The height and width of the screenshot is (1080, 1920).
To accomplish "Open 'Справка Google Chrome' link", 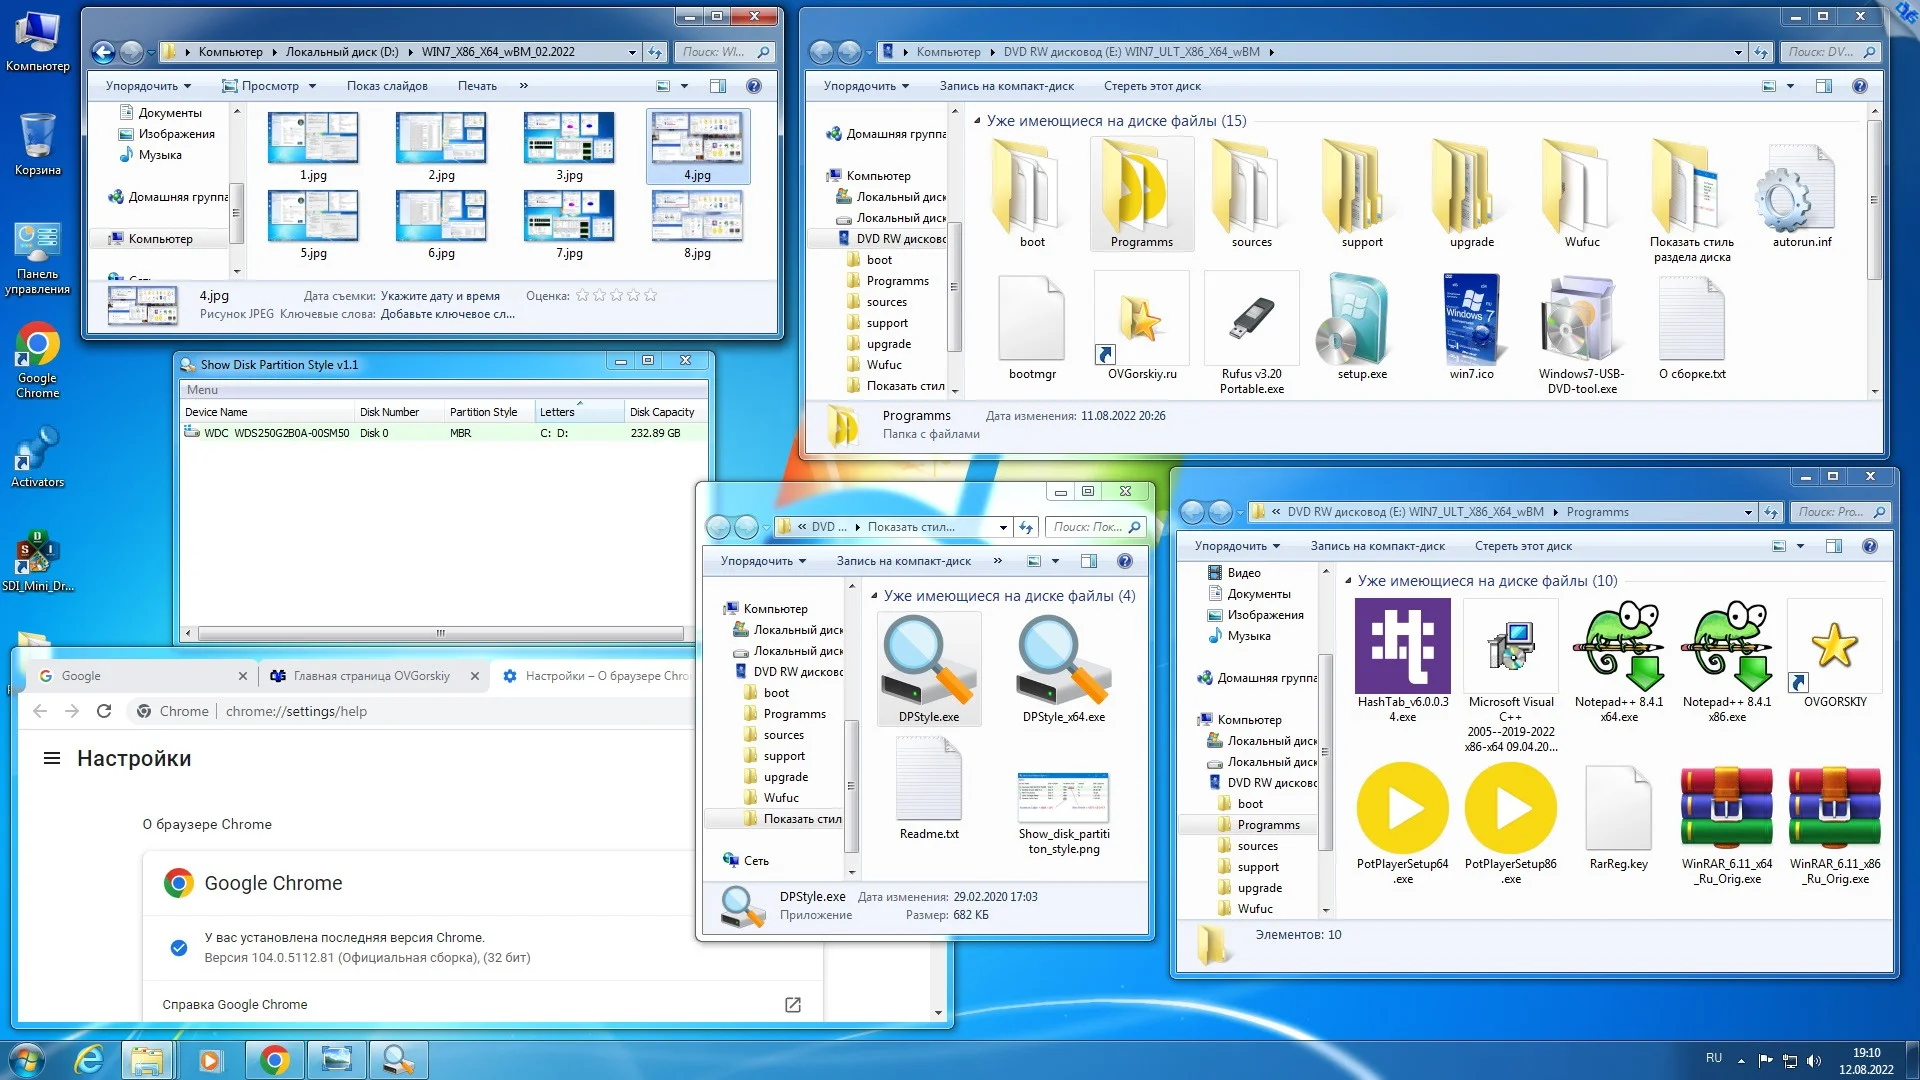I will 235,1004.
